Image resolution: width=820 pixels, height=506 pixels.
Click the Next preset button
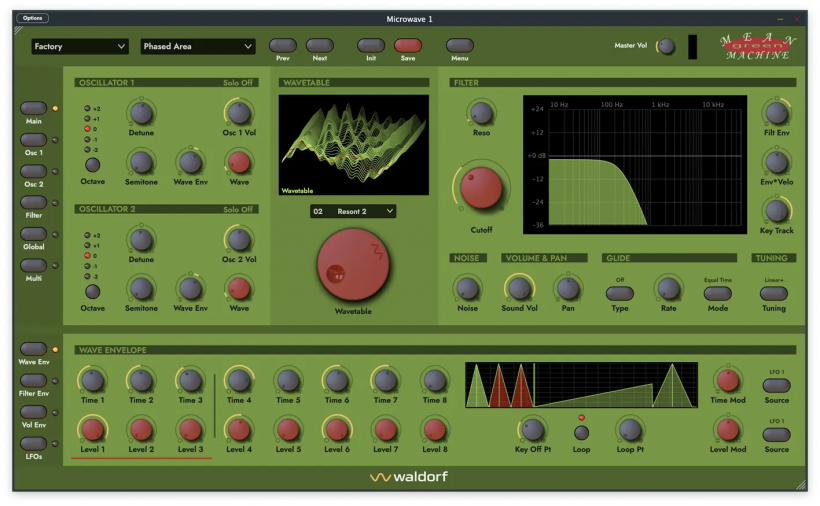pos(320,45)
